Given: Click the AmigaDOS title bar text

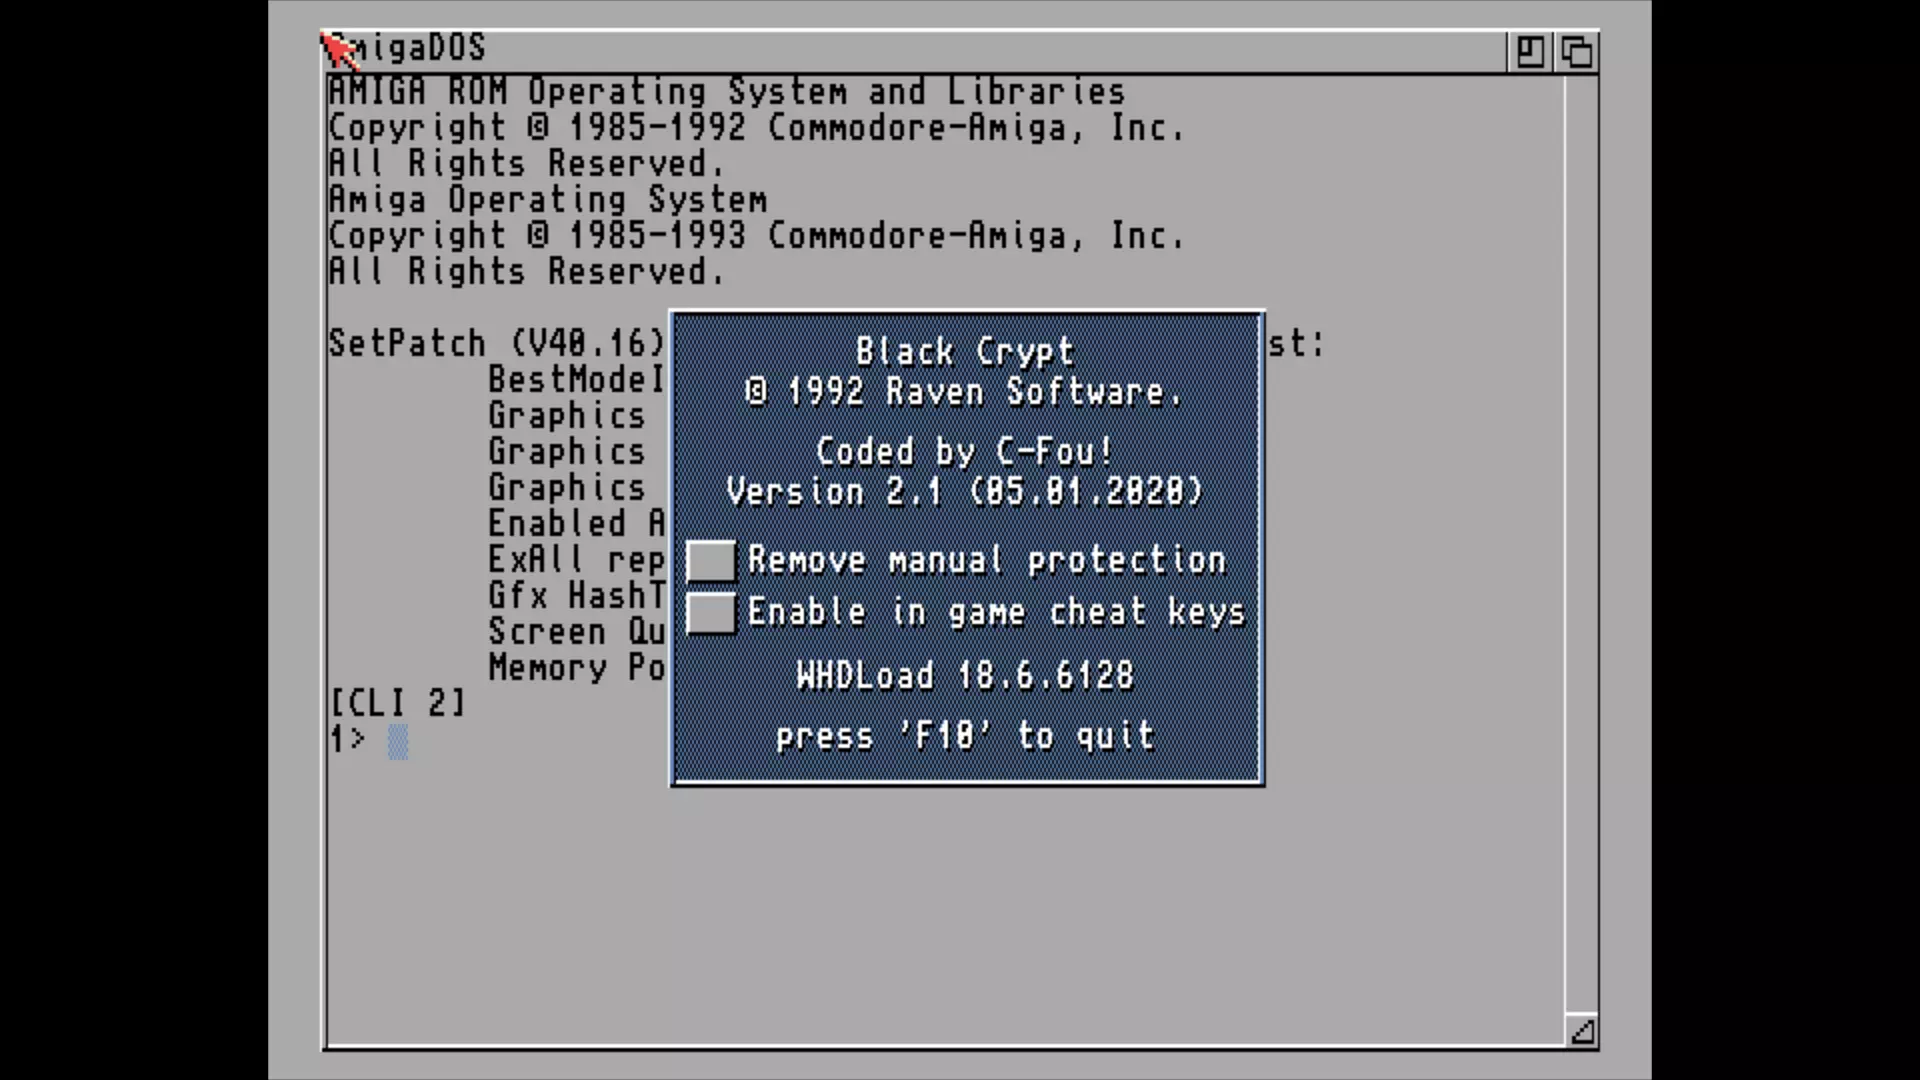Looking at the screenshot, I should click(420, 48).
